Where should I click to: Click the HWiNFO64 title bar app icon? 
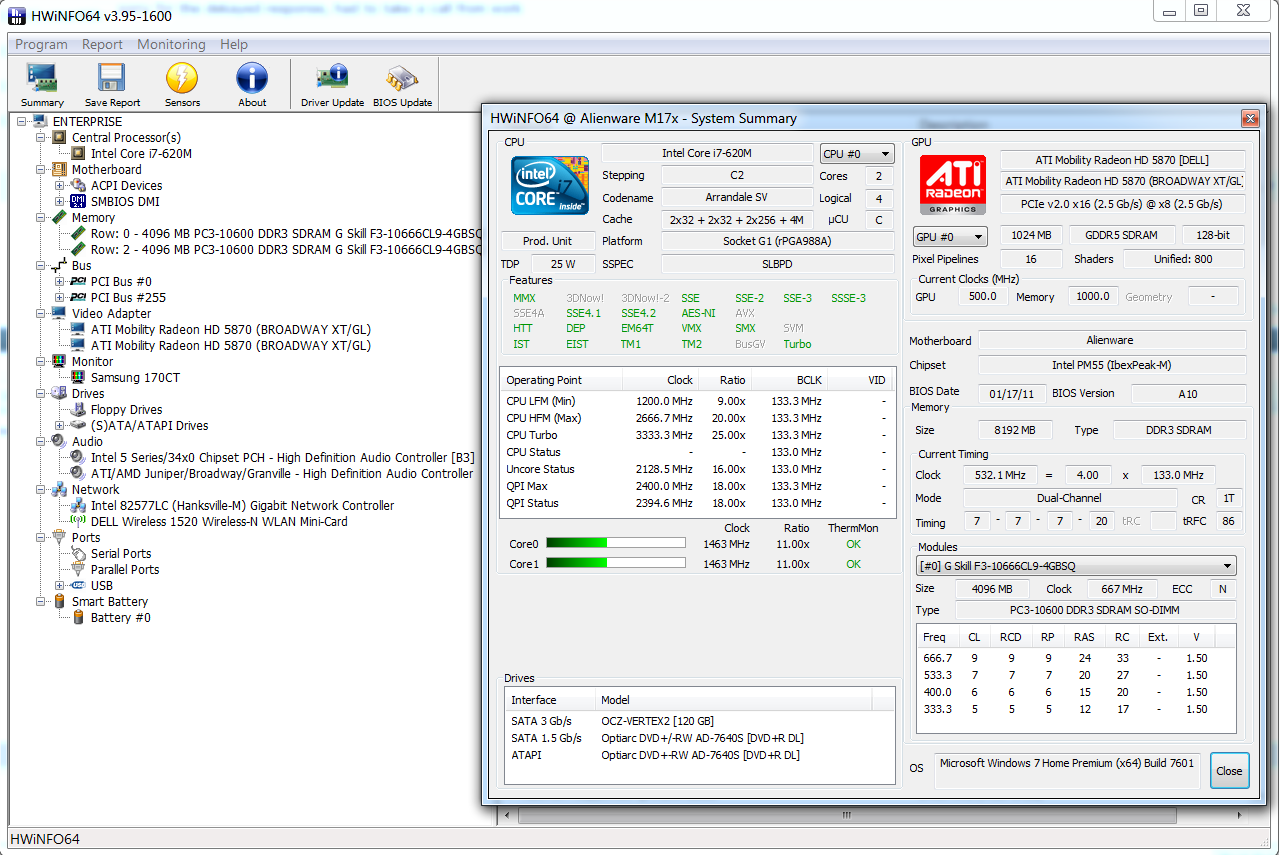click(16, 16)
